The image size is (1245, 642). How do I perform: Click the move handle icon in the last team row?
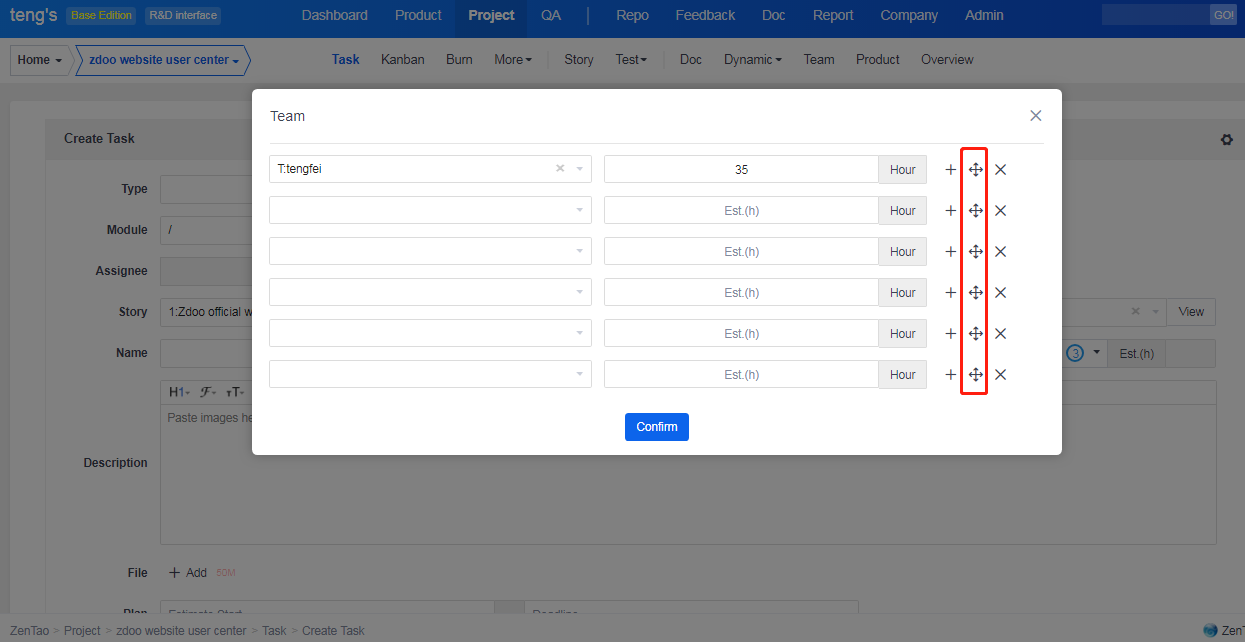[975, 375]
